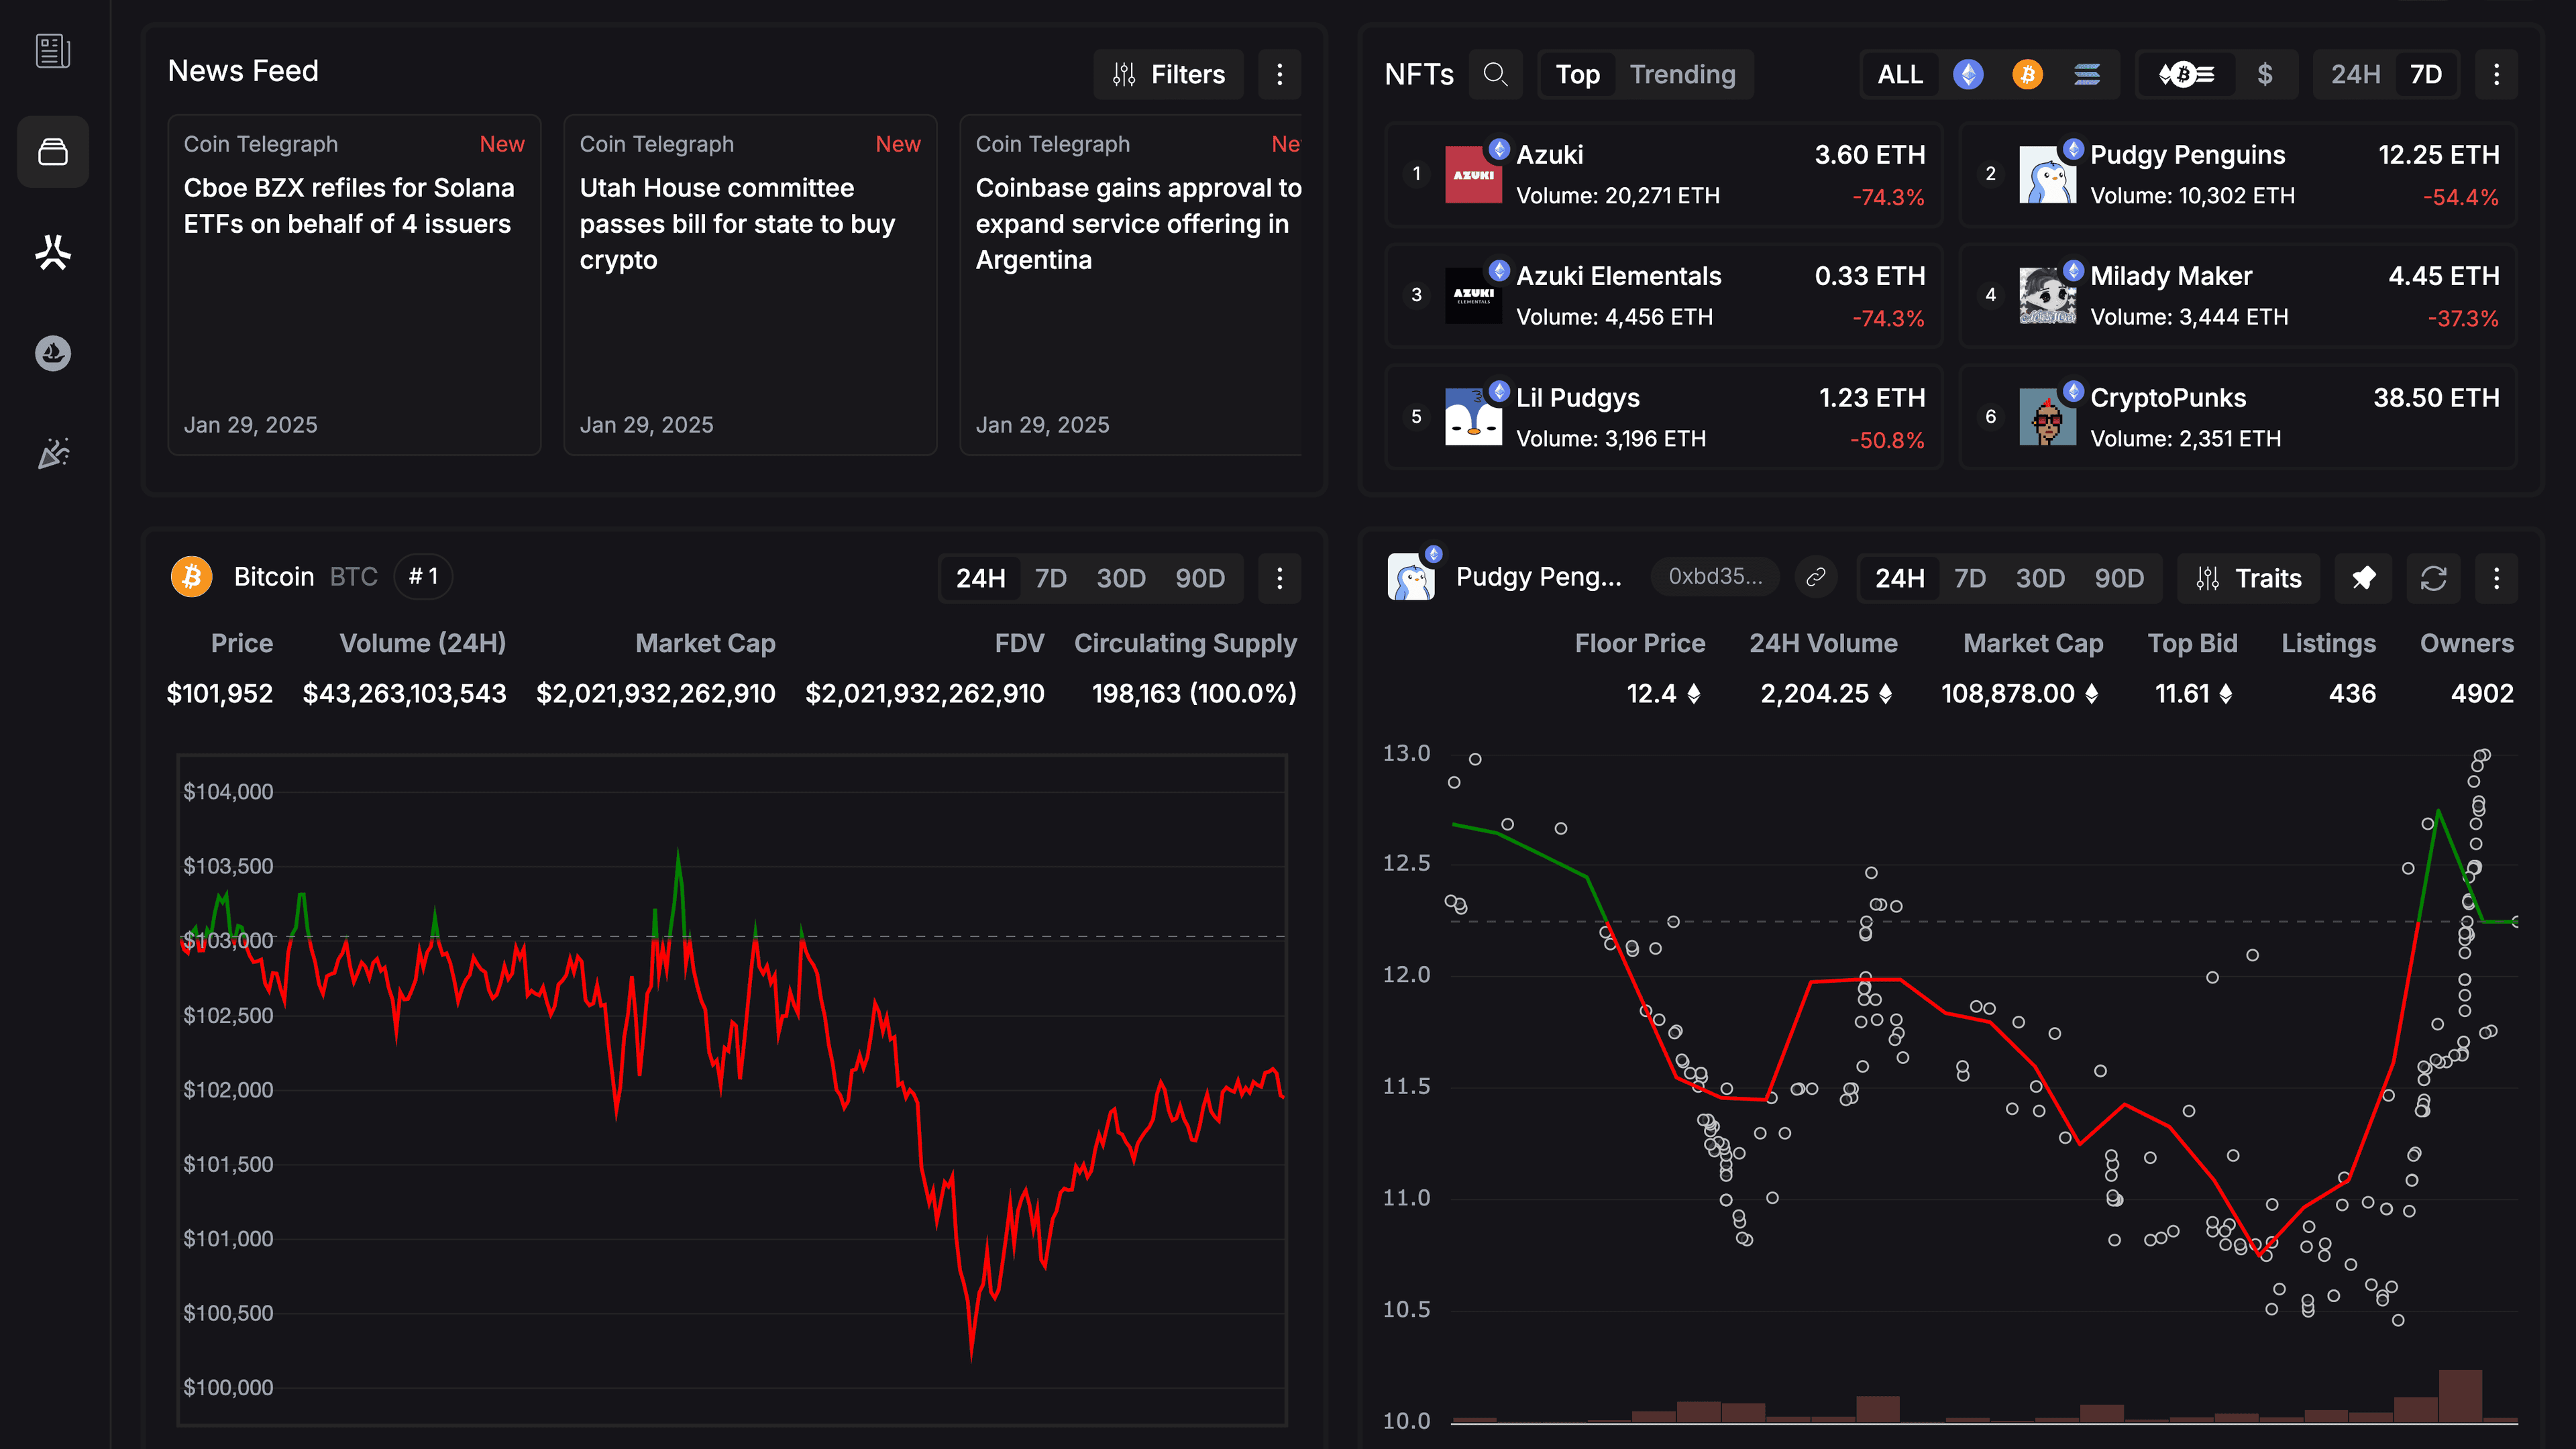Set Pudgy Penguins chart to 30D
This screenshot has height=1449, width=2576.
point(2040,578)
